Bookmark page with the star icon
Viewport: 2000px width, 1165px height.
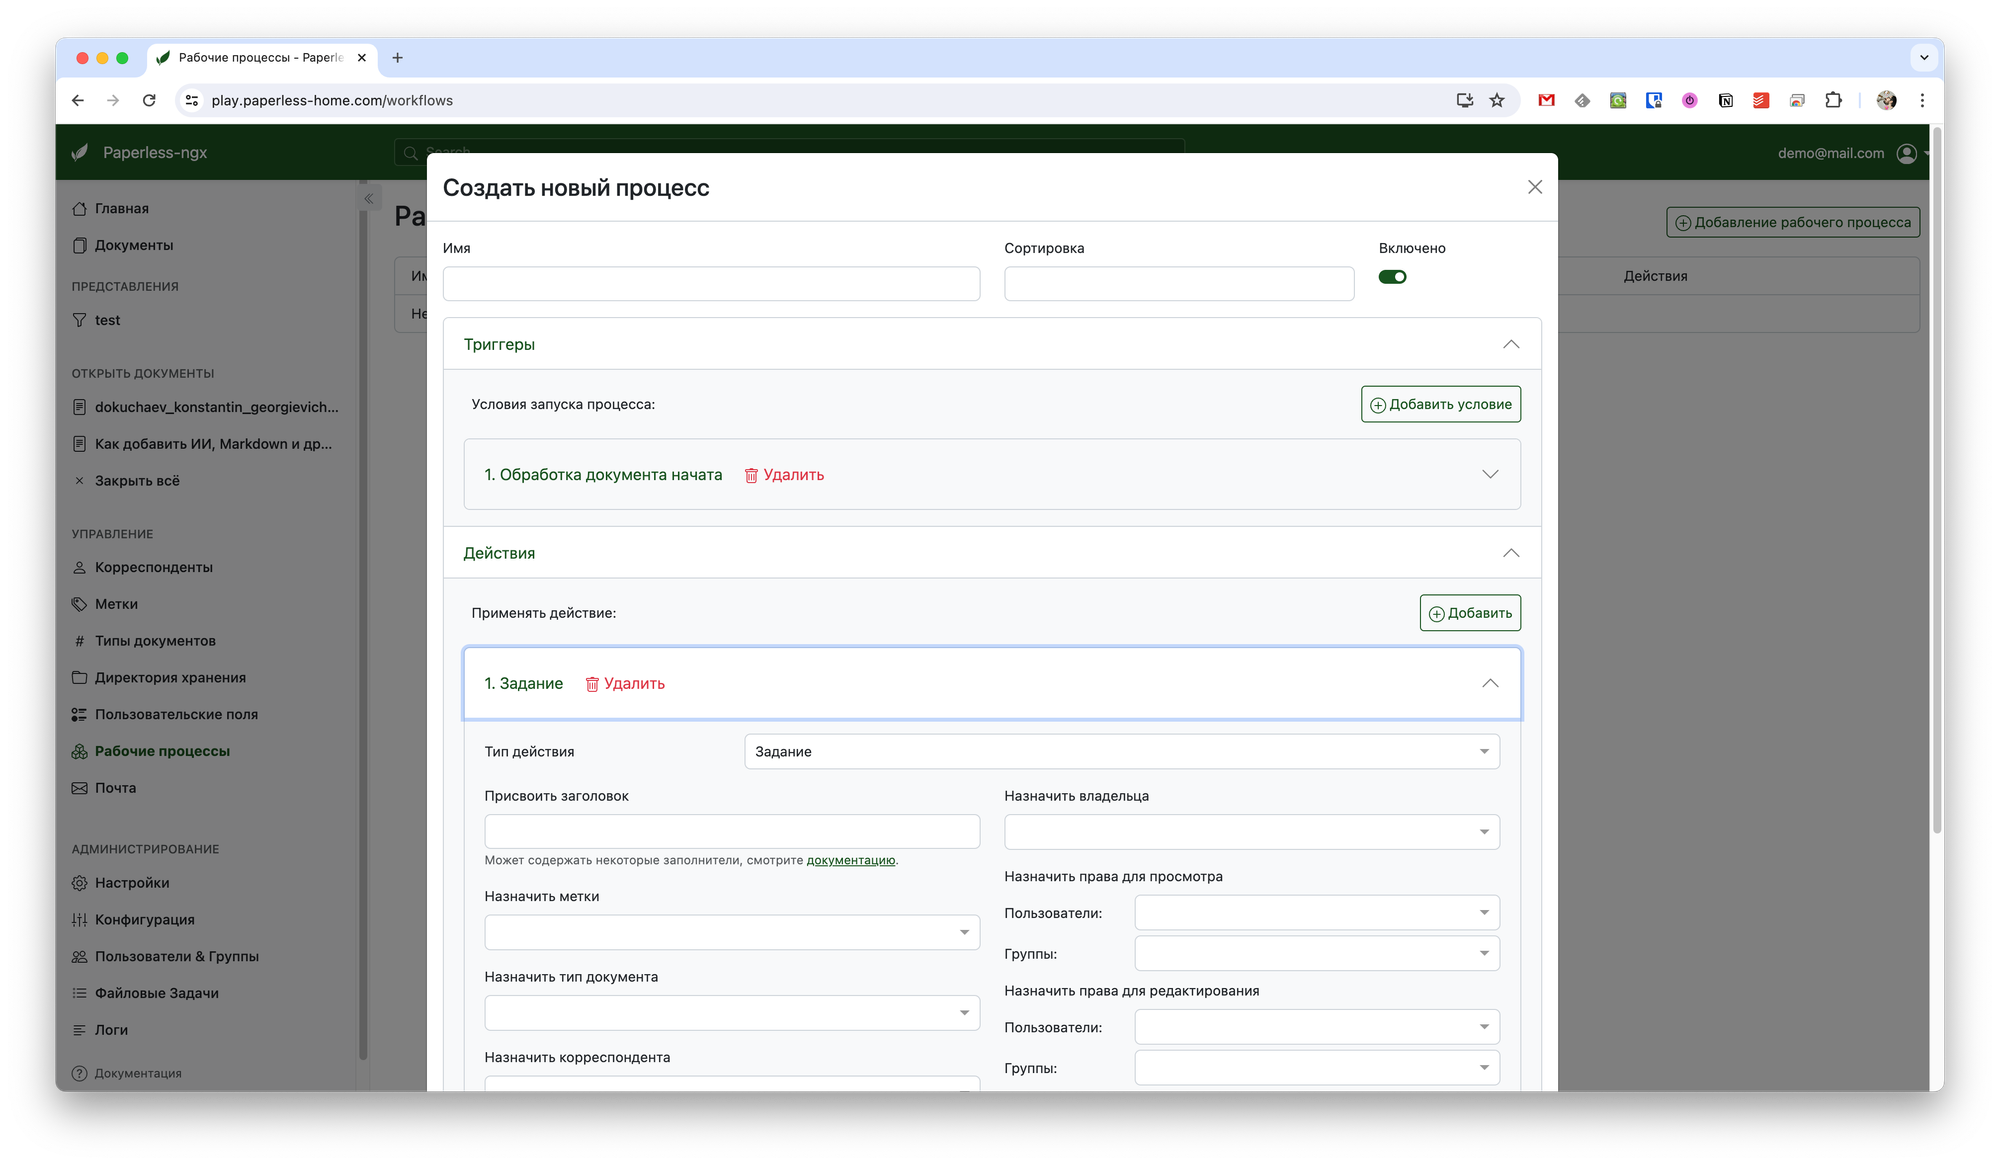coord(1497,100)
